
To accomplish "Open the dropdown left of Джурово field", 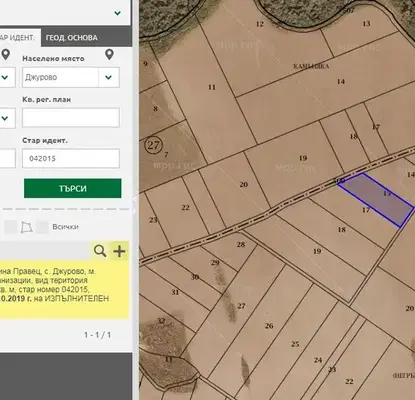I will click(x=6, y=77).
